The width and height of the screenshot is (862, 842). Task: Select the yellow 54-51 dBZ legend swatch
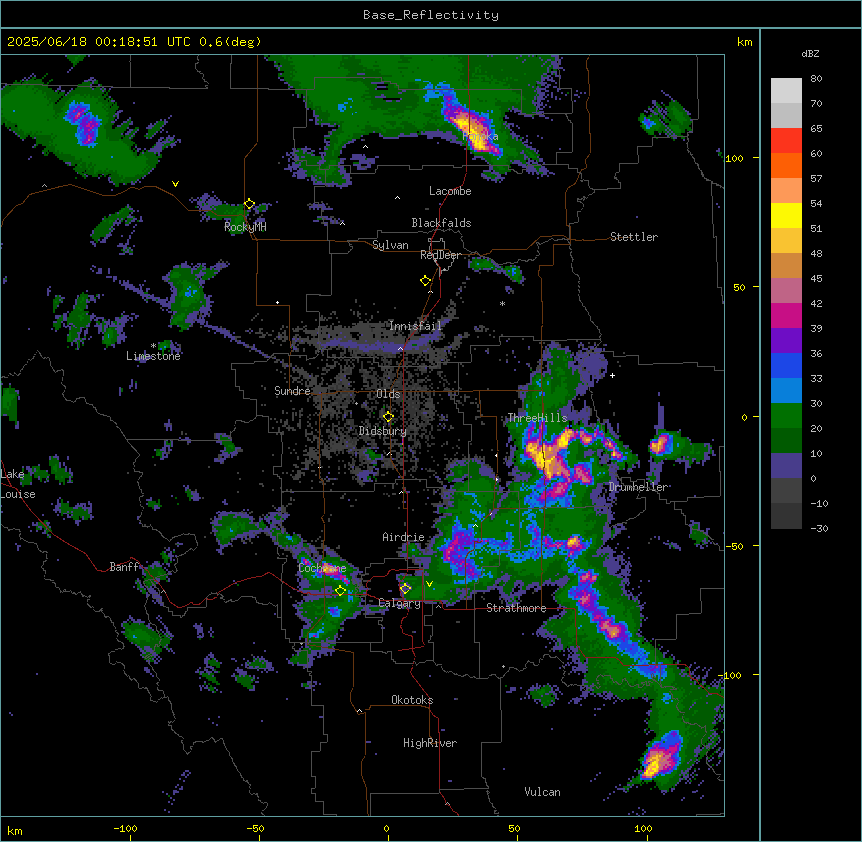[786, 215]
